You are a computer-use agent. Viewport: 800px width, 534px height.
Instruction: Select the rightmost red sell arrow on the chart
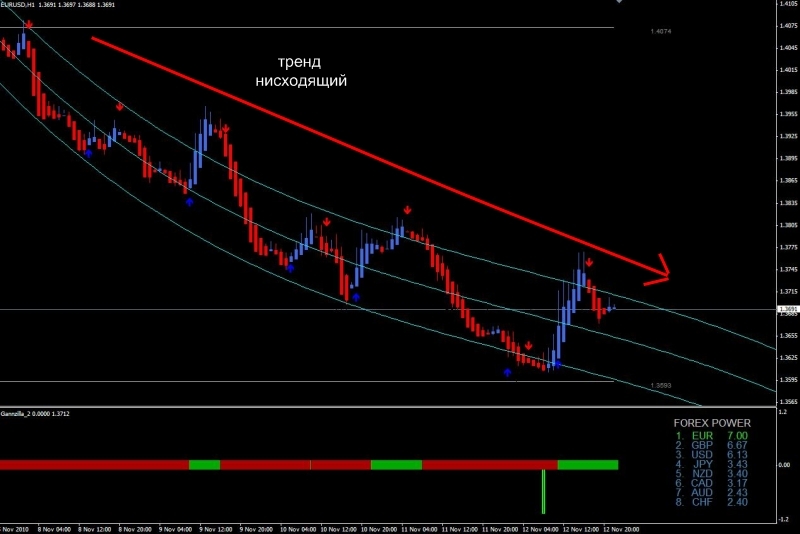(589, 262)
